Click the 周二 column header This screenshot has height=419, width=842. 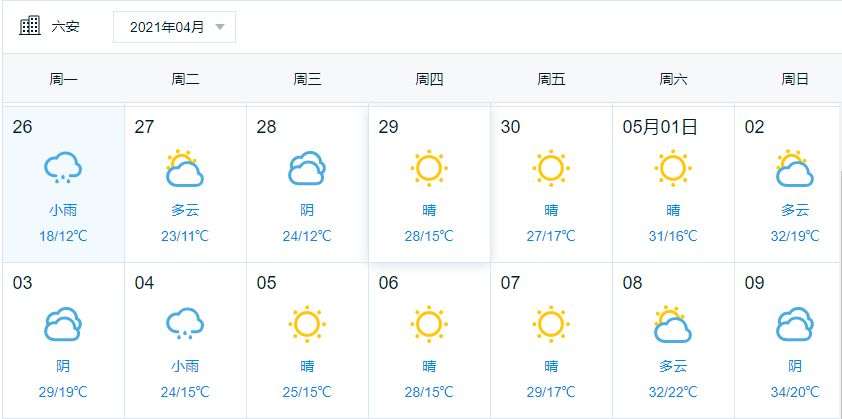pos(185,80)
